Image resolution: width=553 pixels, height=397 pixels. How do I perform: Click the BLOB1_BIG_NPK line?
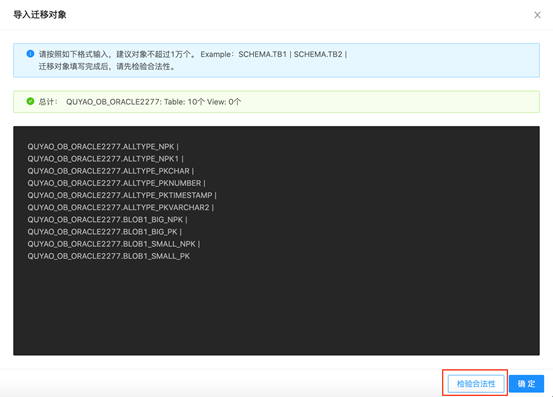pyautogui.click(x=108, y=220)
